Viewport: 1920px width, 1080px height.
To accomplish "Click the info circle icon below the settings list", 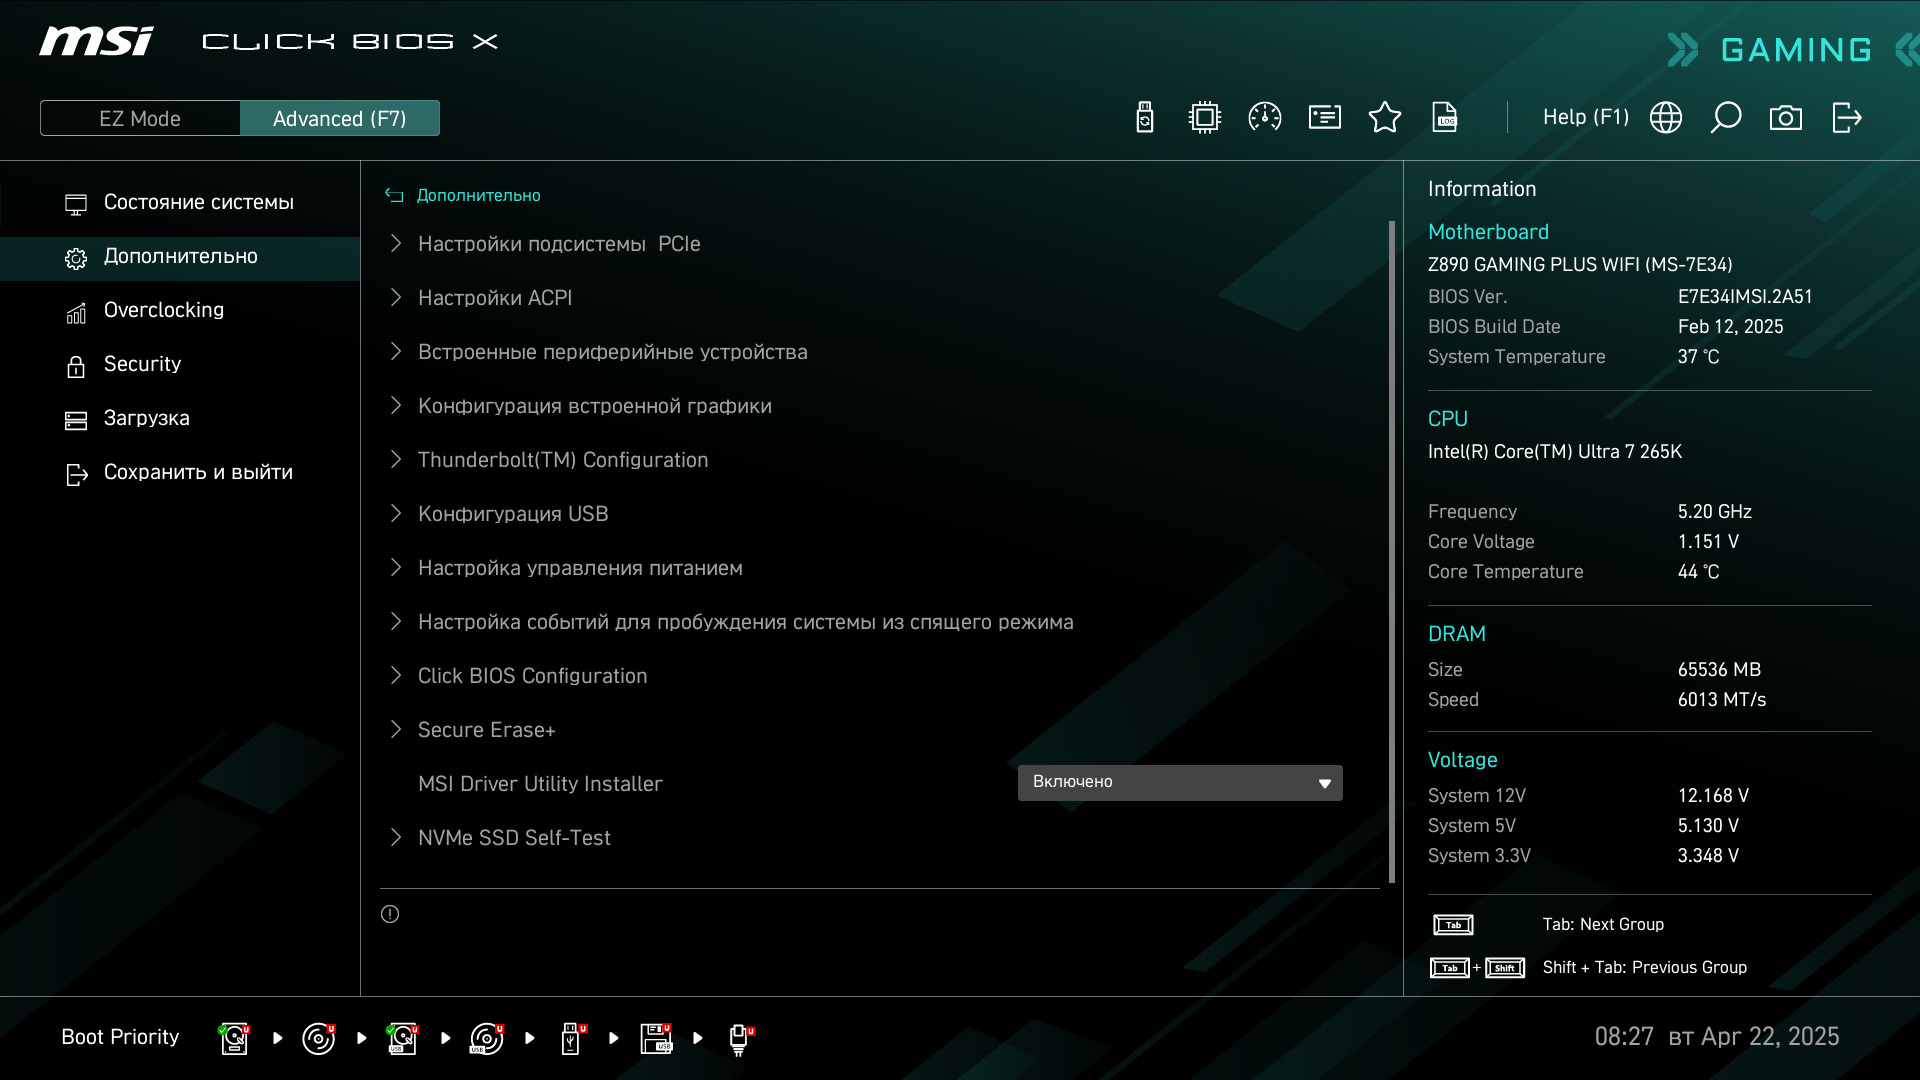I will coord(390,914).
